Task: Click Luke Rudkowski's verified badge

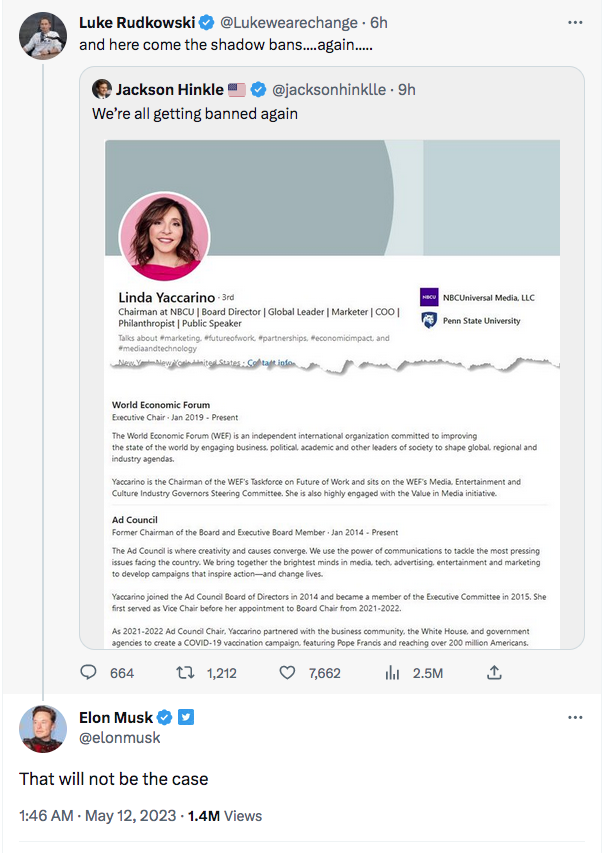Action: (206, 22)
